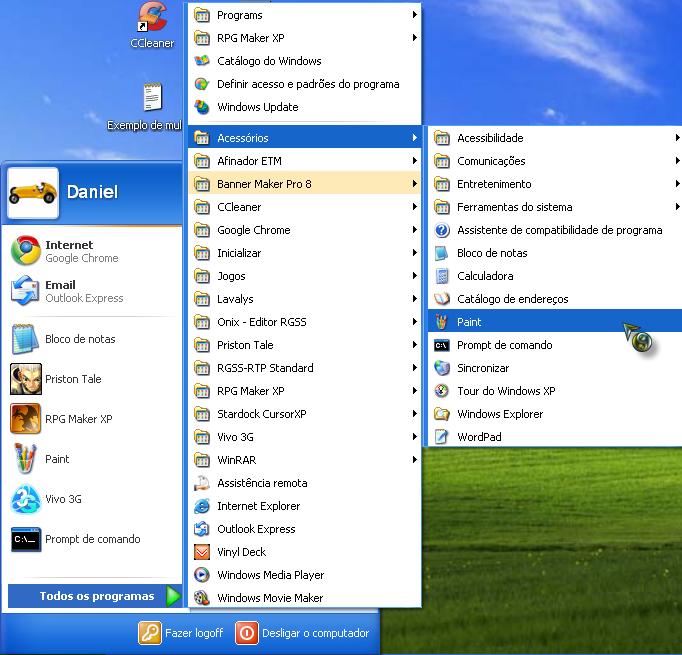This screenshot has width=682, height=655.
Task: Click the Vinyl Deck icon
Action: [x=202, y=552]
